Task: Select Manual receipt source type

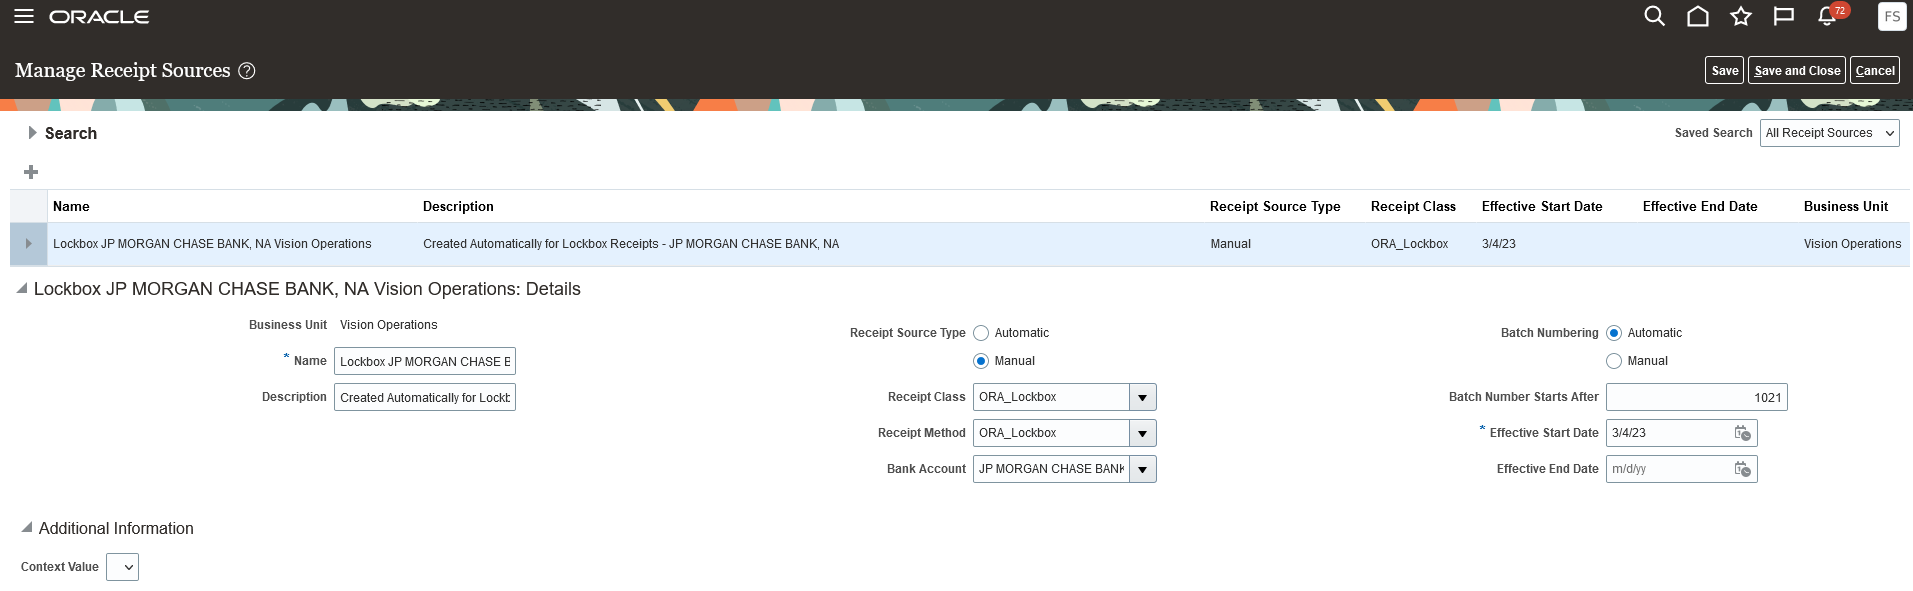Action: pos(981,361)
